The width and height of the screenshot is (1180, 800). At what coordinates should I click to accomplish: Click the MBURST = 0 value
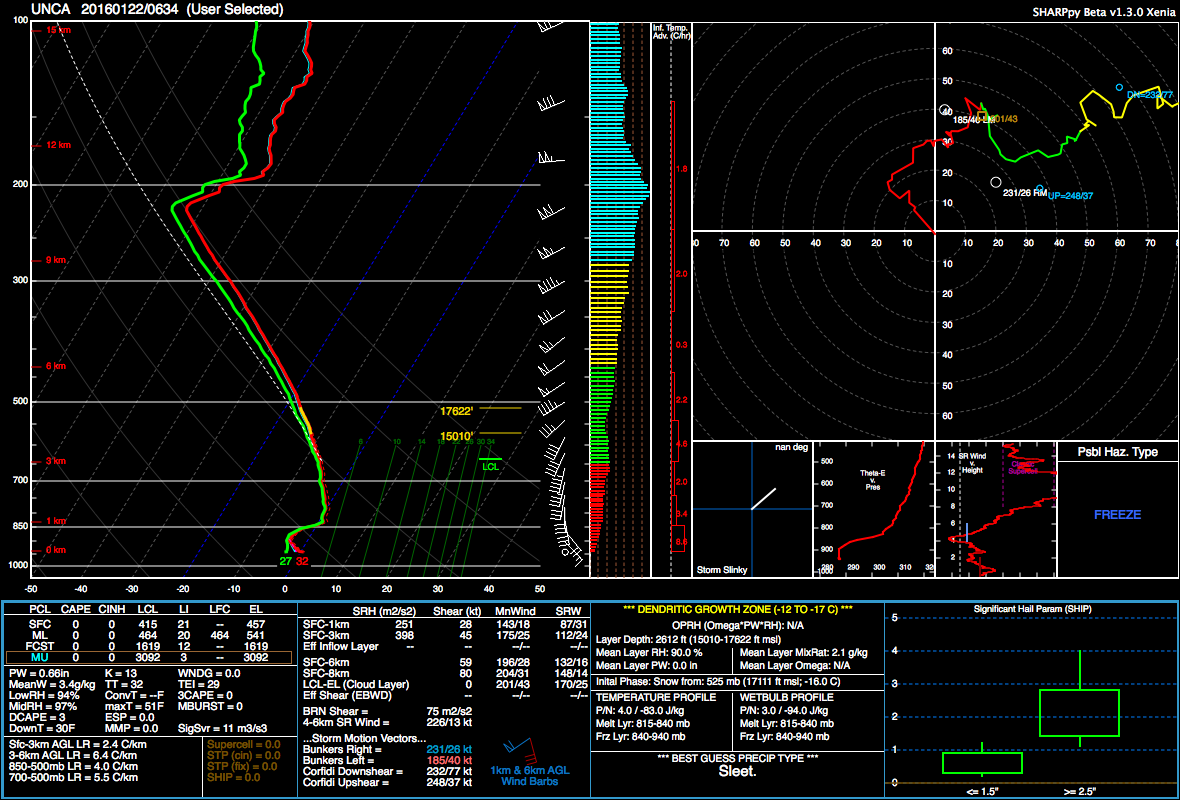(x=211, y=707)
